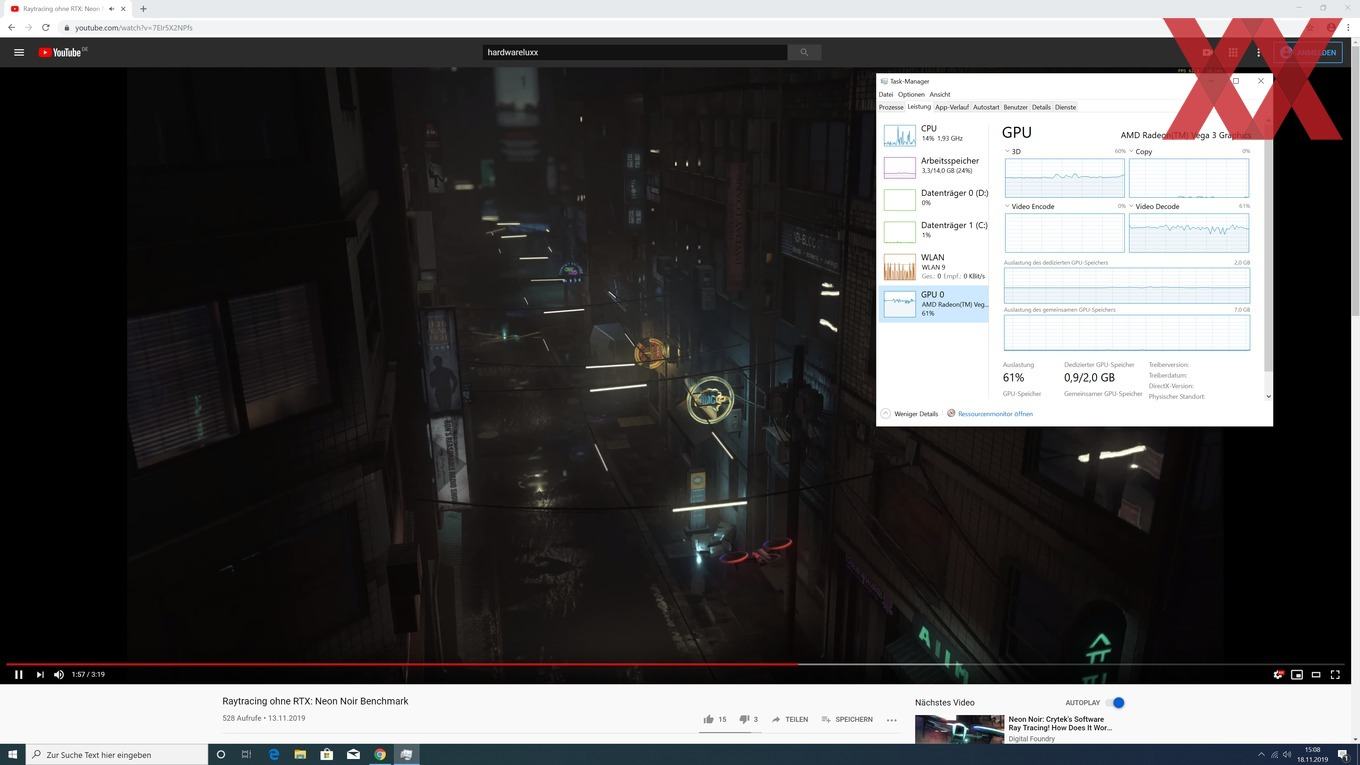
Task: Open Mail app from taskbar
Action: (353, 754)
